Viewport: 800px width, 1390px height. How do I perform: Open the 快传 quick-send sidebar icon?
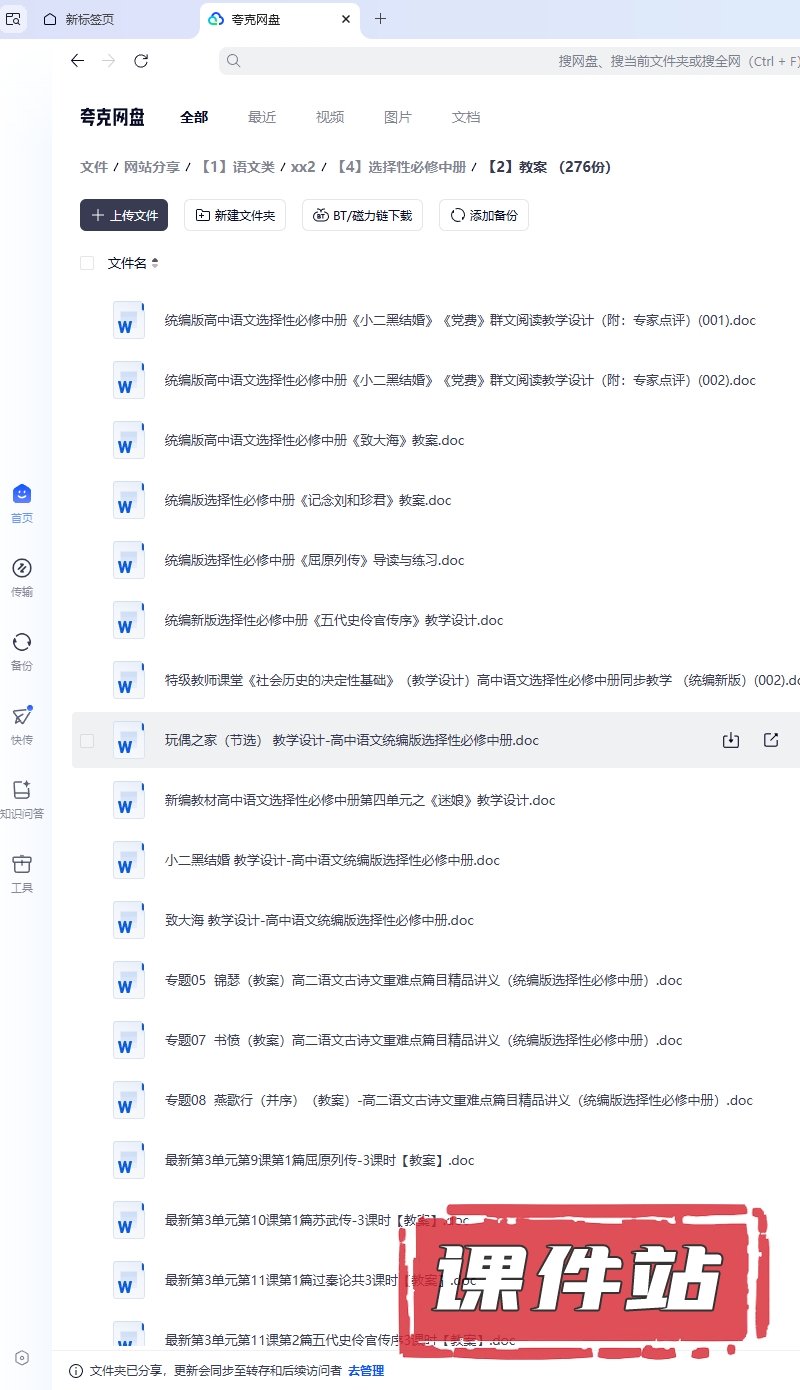(22, 716)
